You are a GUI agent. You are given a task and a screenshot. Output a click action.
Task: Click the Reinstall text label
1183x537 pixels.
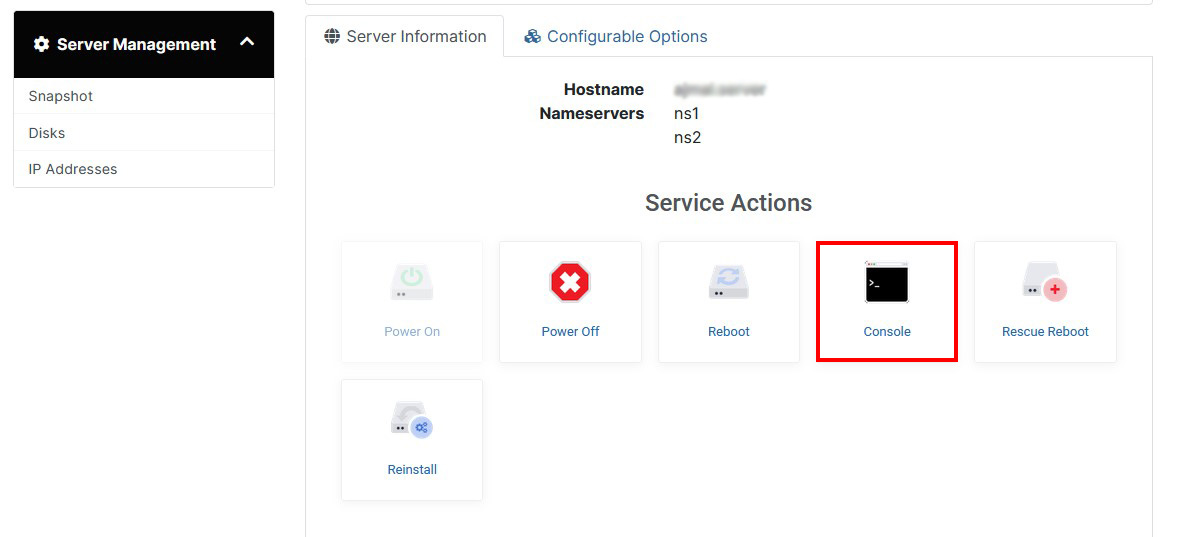pos(412,469)
